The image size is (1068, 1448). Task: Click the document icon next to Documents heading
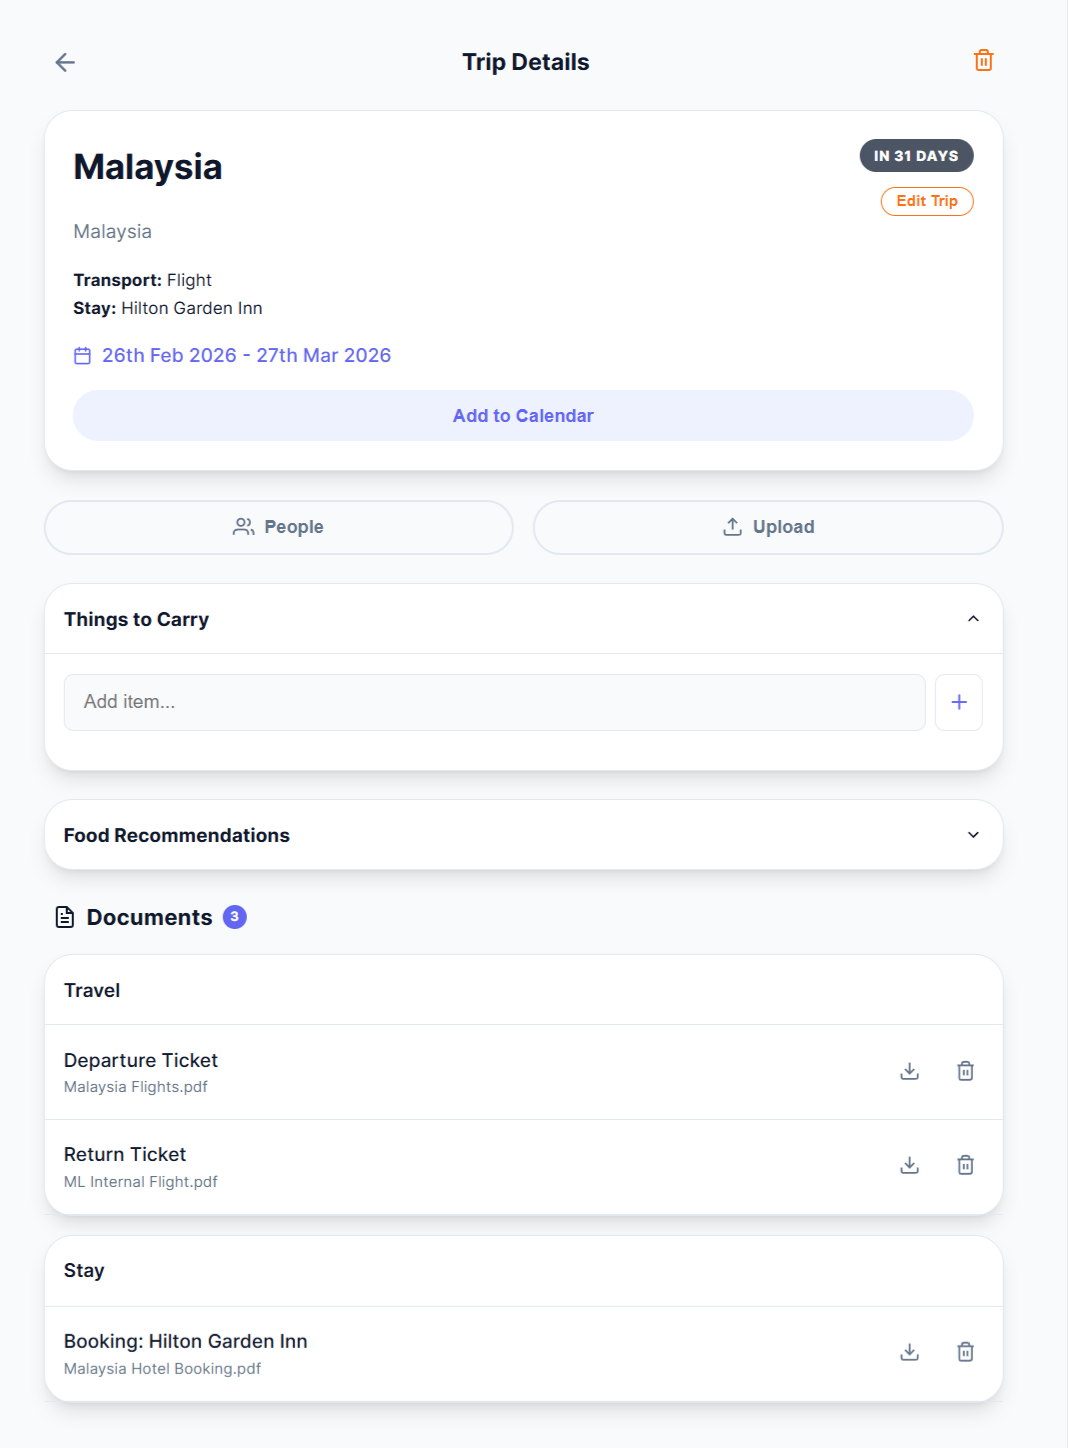[63, 915]
